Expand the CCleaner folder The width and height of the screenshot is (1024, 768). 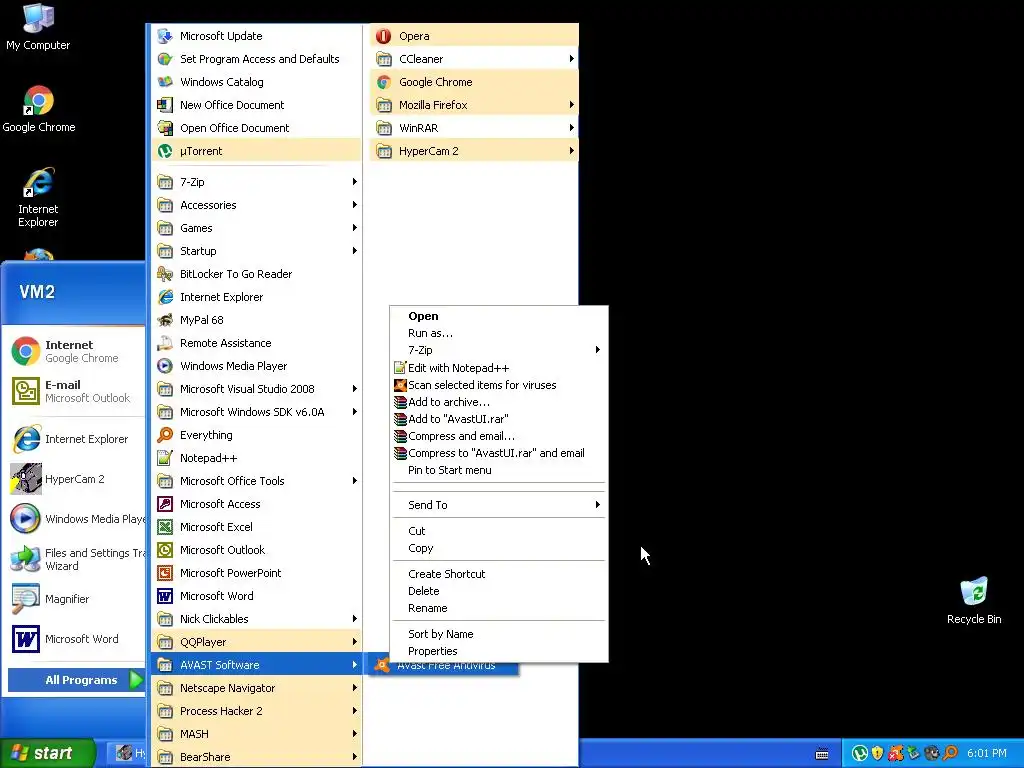(x=473, y=59)
